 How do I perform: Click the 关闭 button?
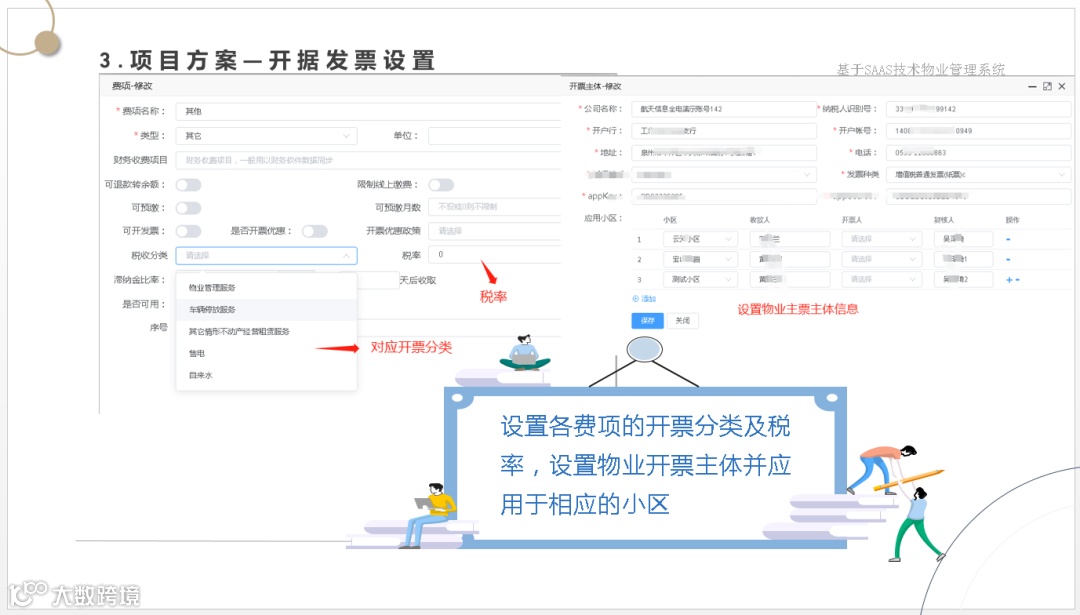point(683,321)
